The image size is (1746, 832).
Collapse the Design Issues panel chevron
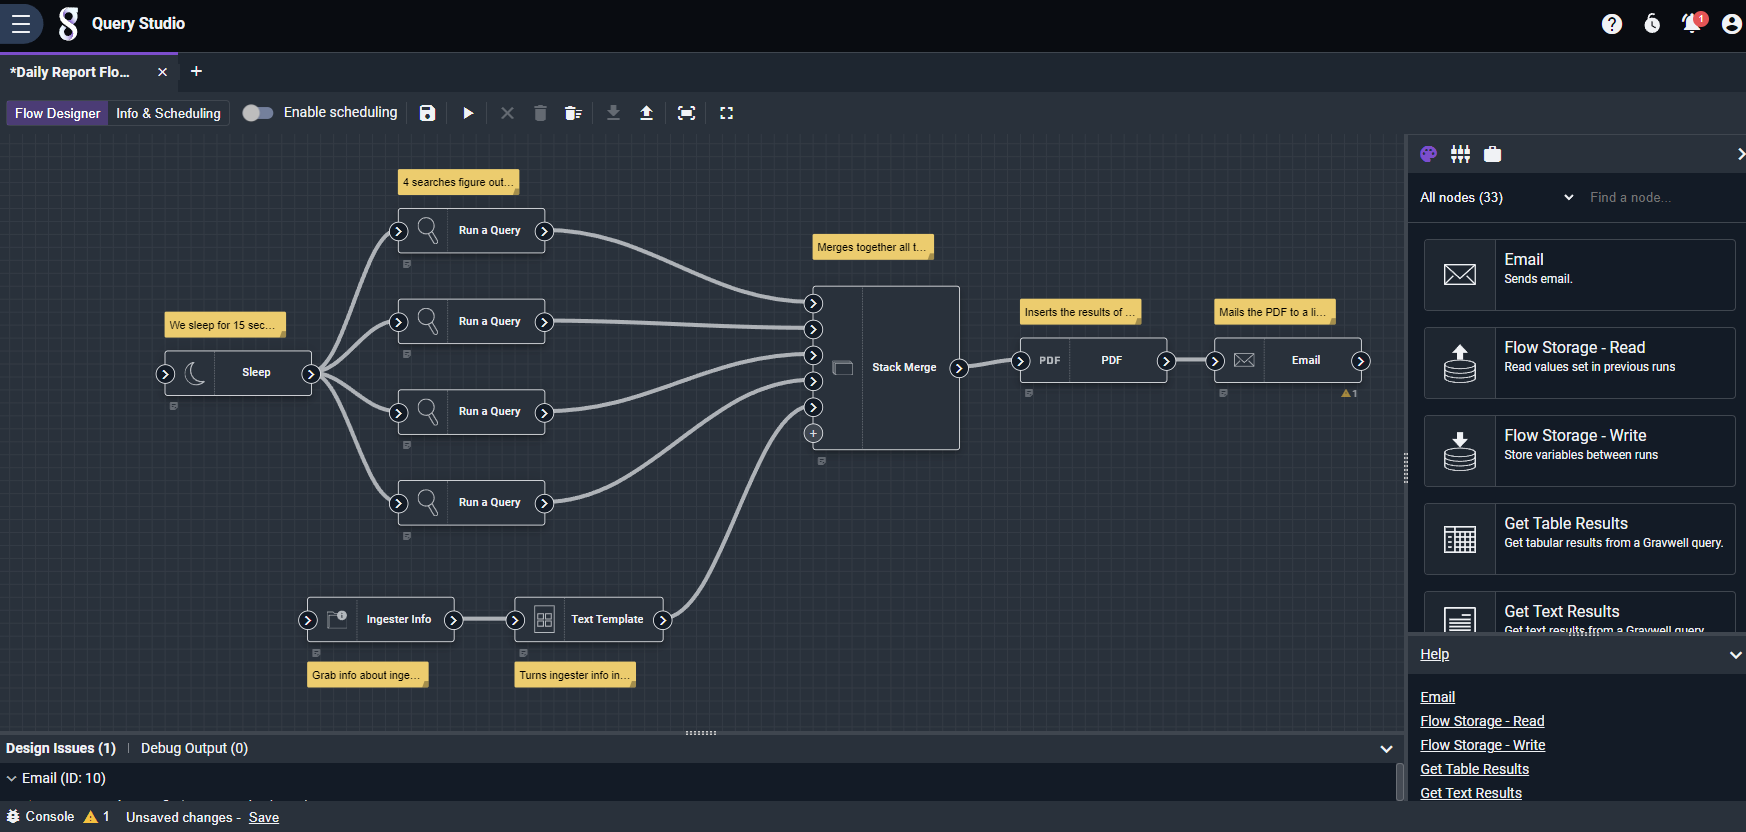click(1386, 749)
